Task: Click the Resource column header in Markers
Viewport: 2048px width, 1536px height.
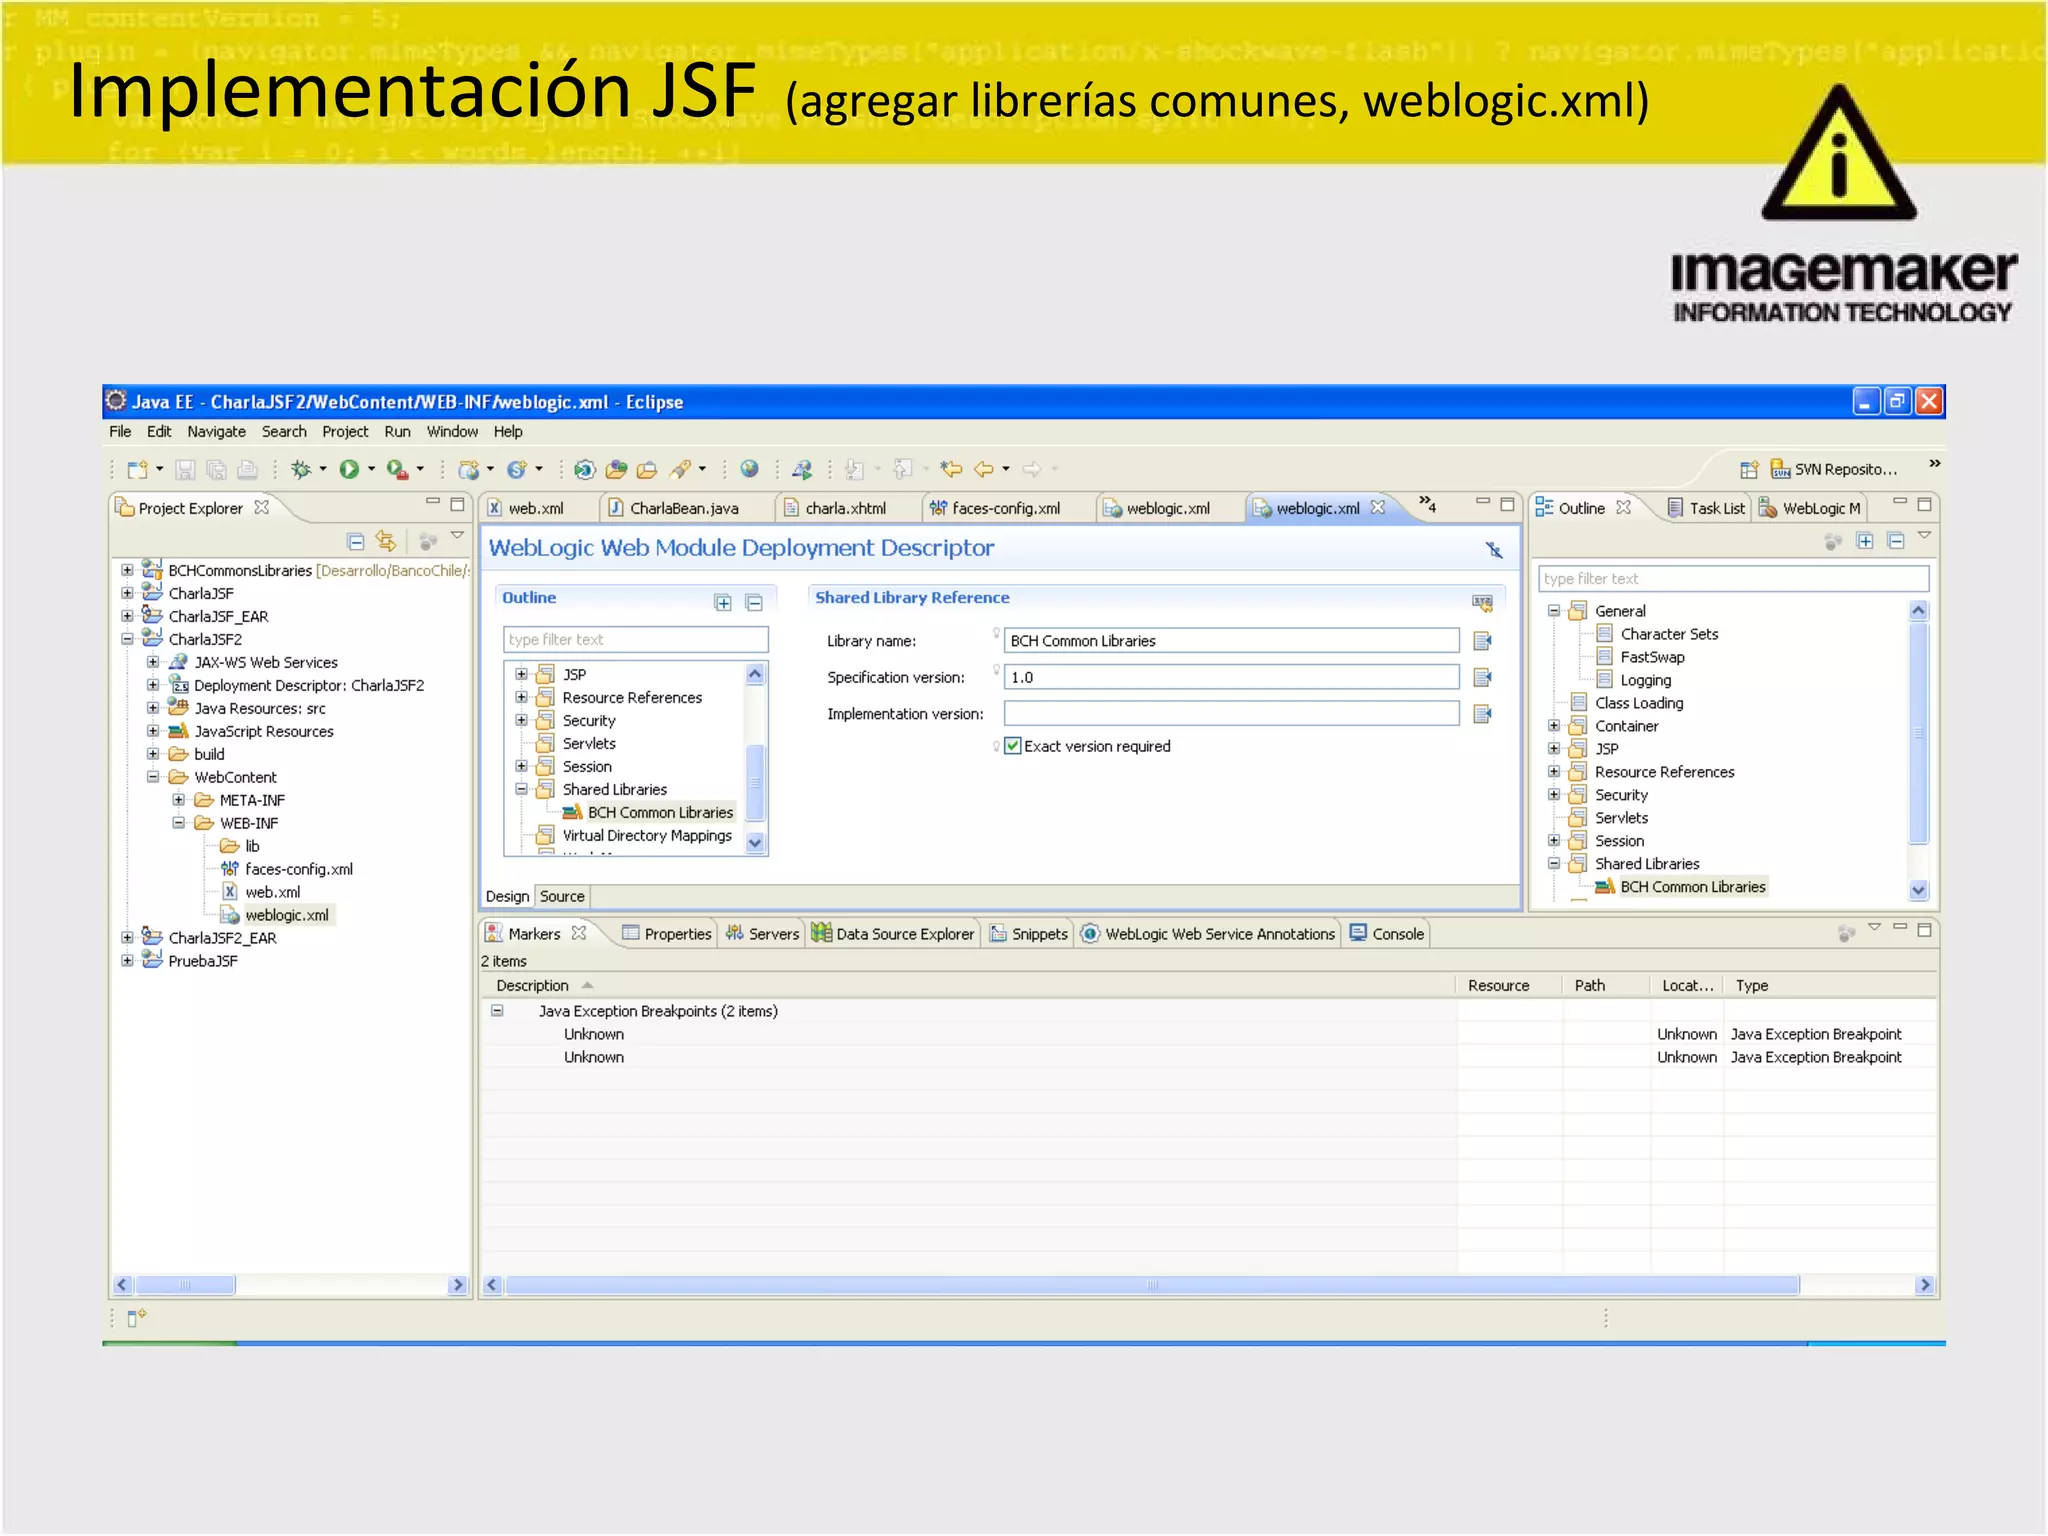Action: click(1498, 986)
